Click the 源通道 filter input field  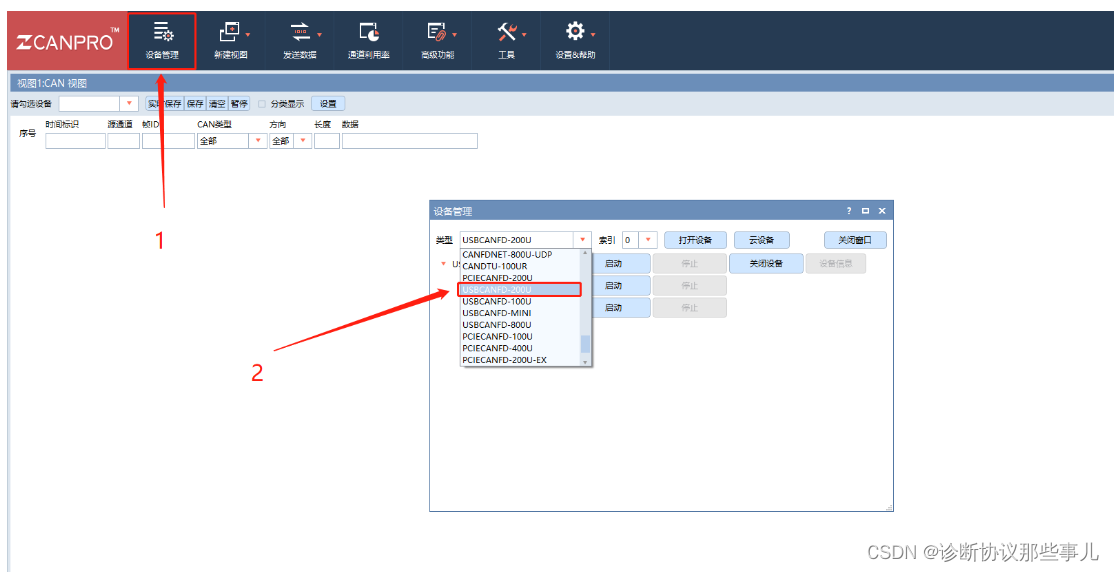tap(124, 141)
